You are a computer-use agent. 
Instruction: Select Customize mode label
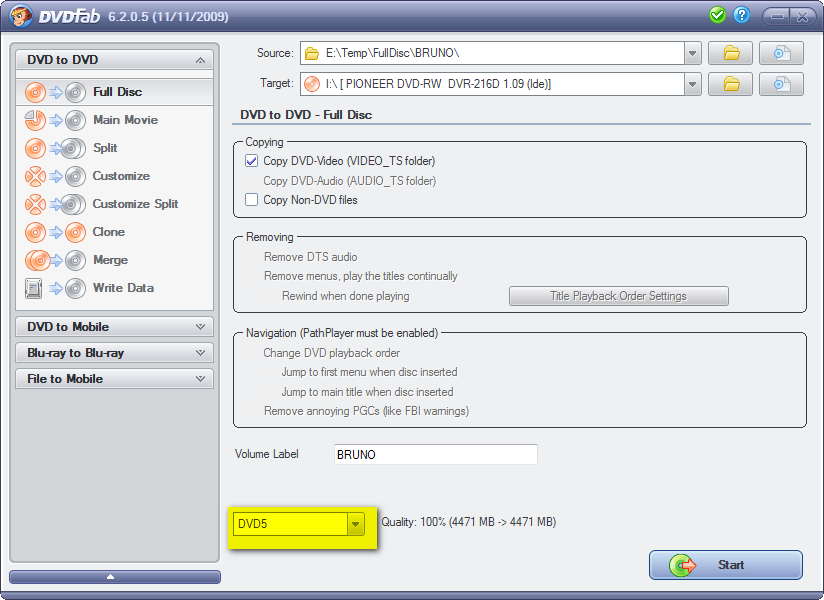[x=121, y=176]
